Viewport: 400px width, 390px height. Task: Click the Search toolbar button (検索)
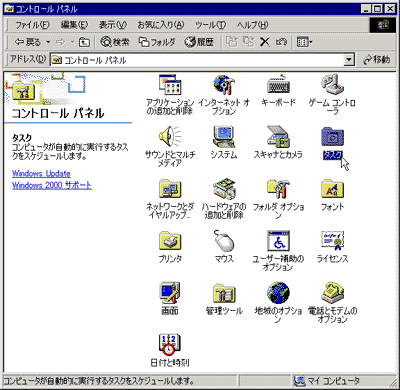[115, 42]
